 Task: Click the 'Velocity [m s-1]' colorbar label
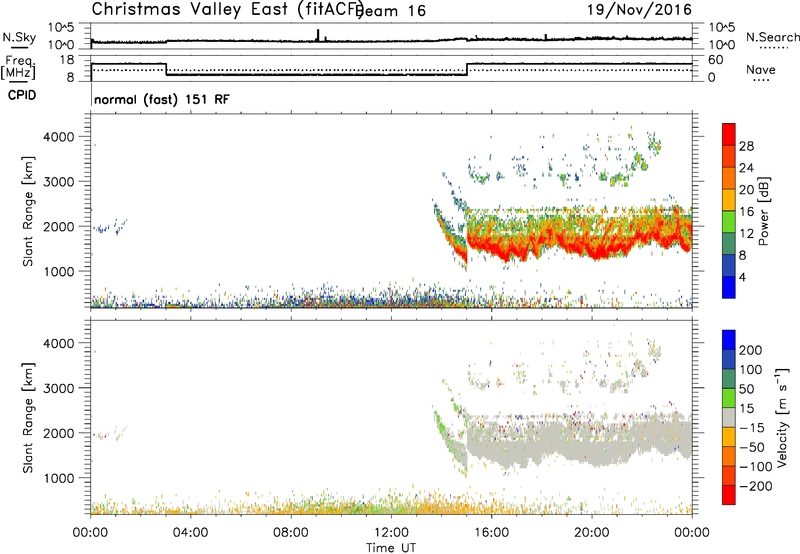pos(783,417)
